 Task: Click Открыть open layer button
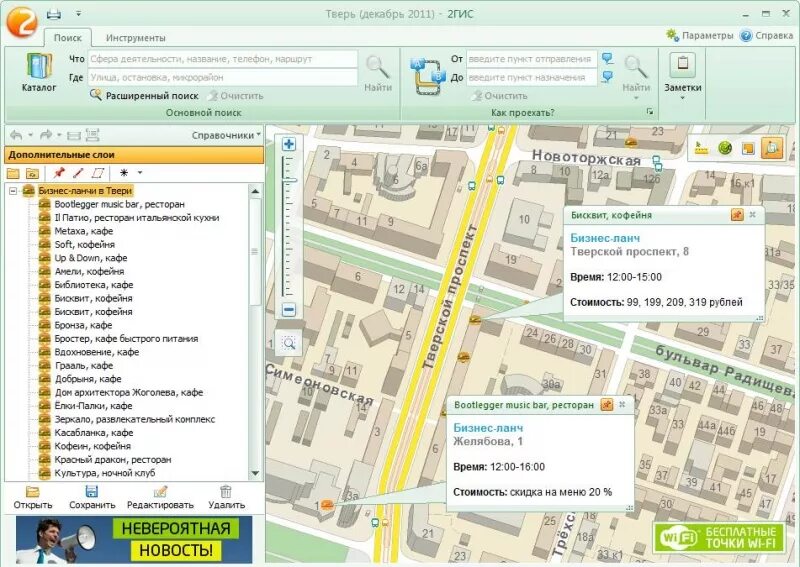pos(33,498)
